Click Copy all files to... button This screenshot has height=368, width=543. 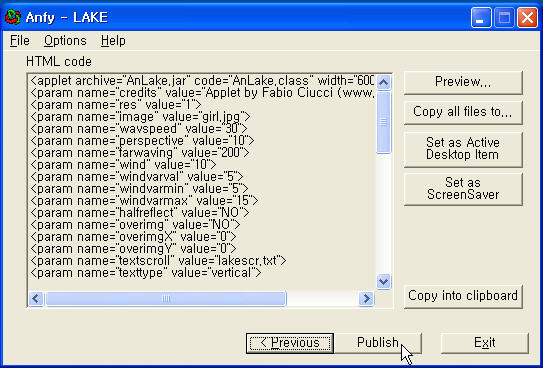coord(463,112)
